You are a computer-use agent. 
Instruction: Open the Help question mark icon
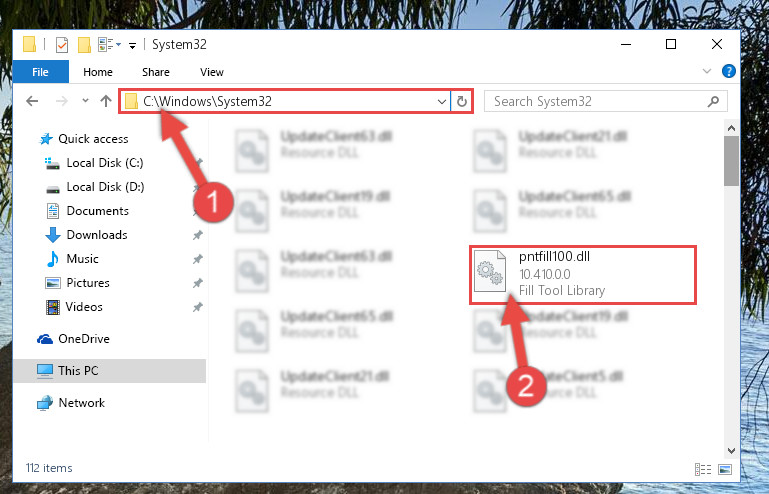point(729,71)
